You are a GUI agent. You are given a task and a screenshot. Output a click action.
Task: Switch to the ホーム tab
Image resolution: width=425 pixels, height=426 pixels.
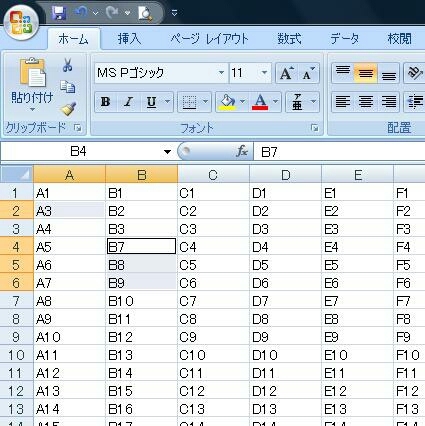coord(73,39)
